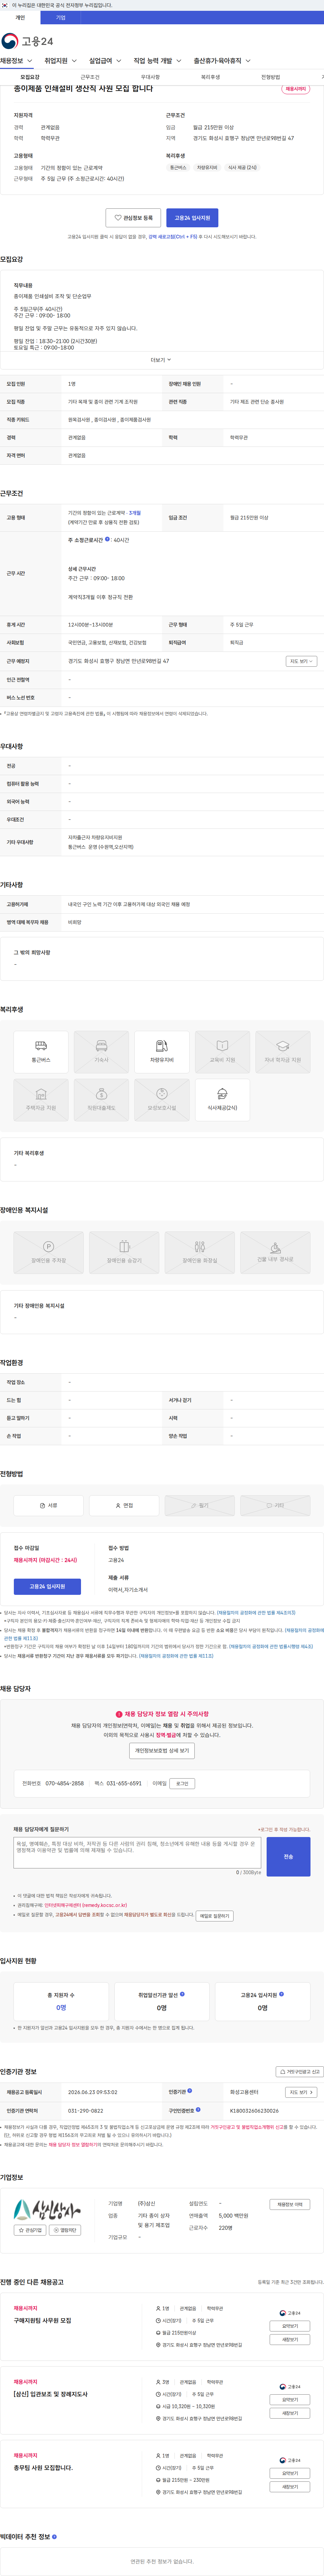This screenshot has width=324, height=2576.
Task: Go to the 모집요강 section tab
Action: (30, 77)
